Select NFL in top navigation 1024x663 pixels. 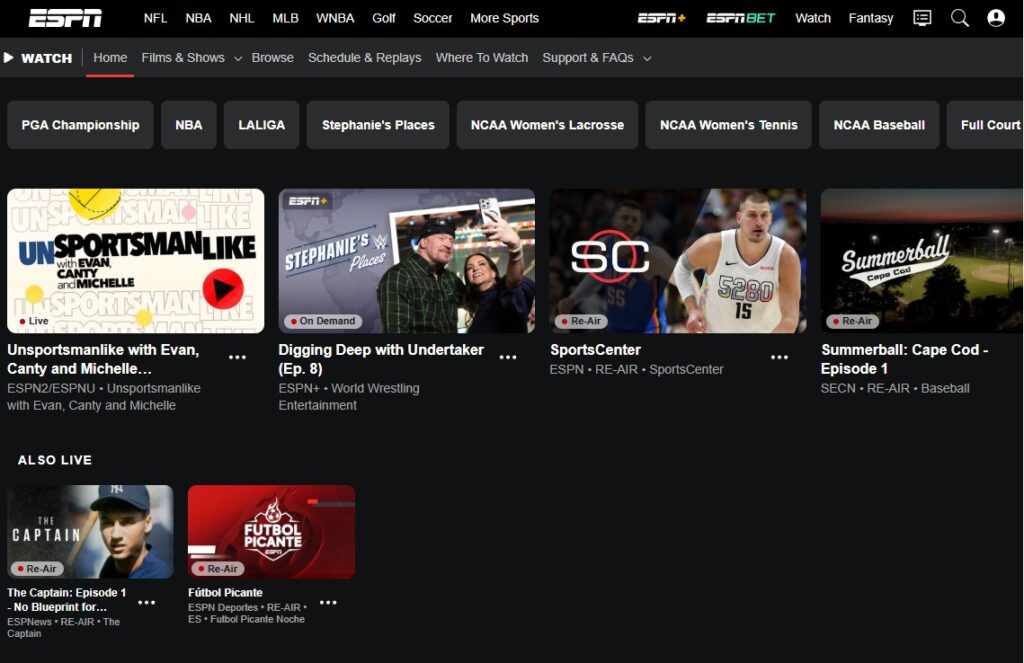(x=155, y=18)
